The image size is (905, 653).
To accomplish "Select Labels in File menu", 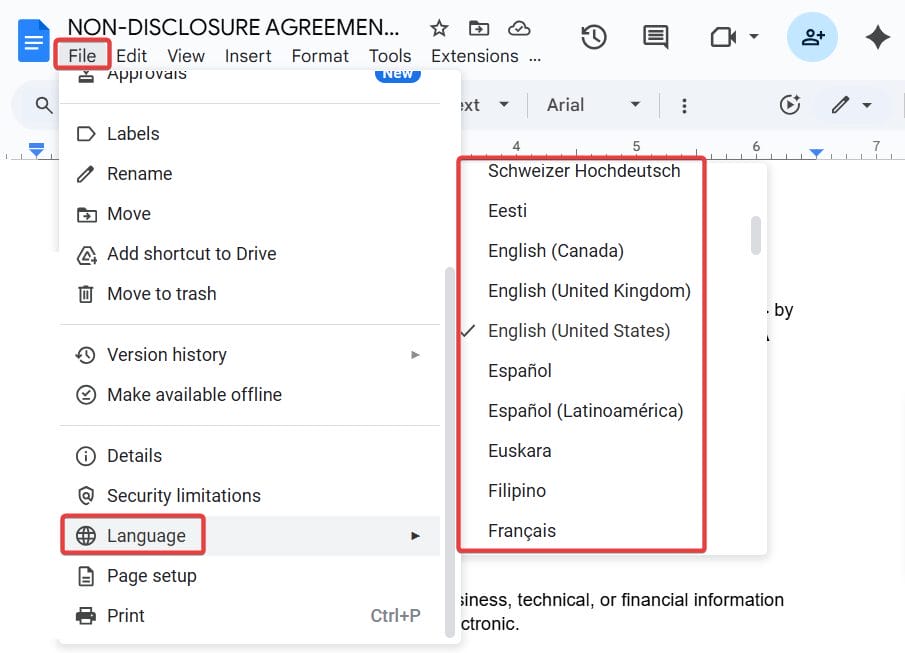I will [x=250, y=134].
